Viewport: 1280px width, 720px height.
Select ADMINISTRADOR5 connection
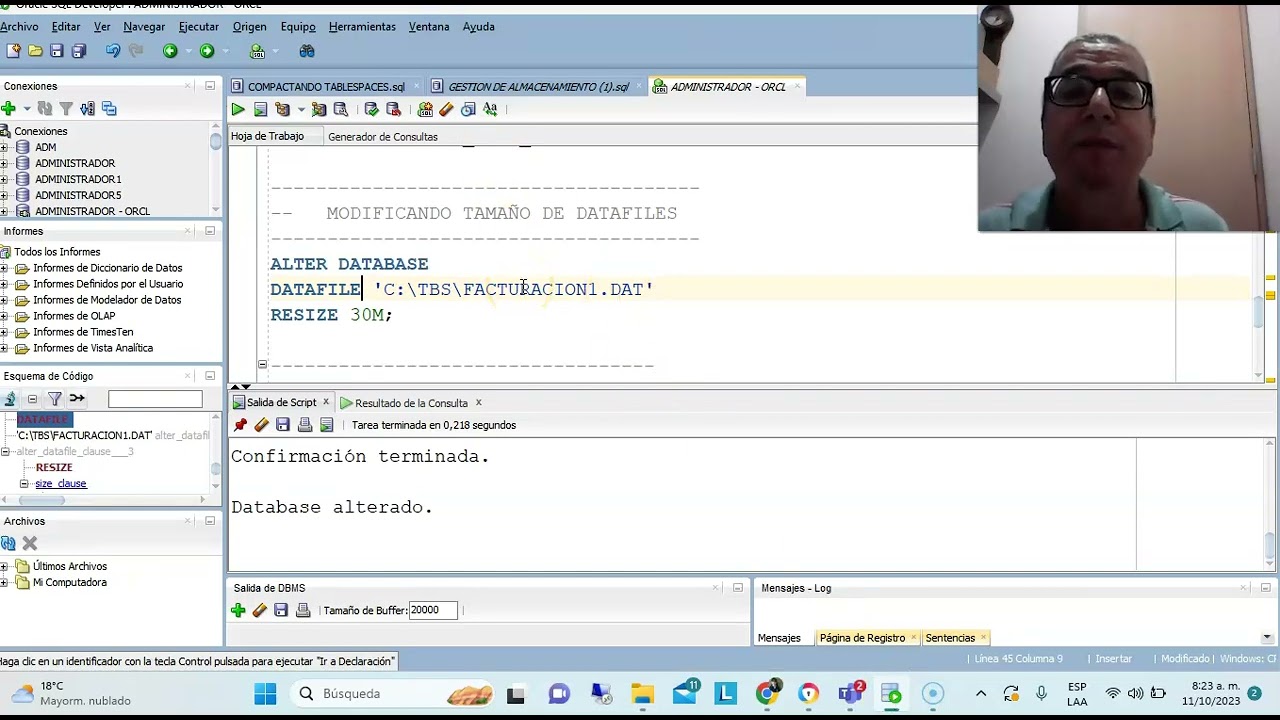[78, 195]
